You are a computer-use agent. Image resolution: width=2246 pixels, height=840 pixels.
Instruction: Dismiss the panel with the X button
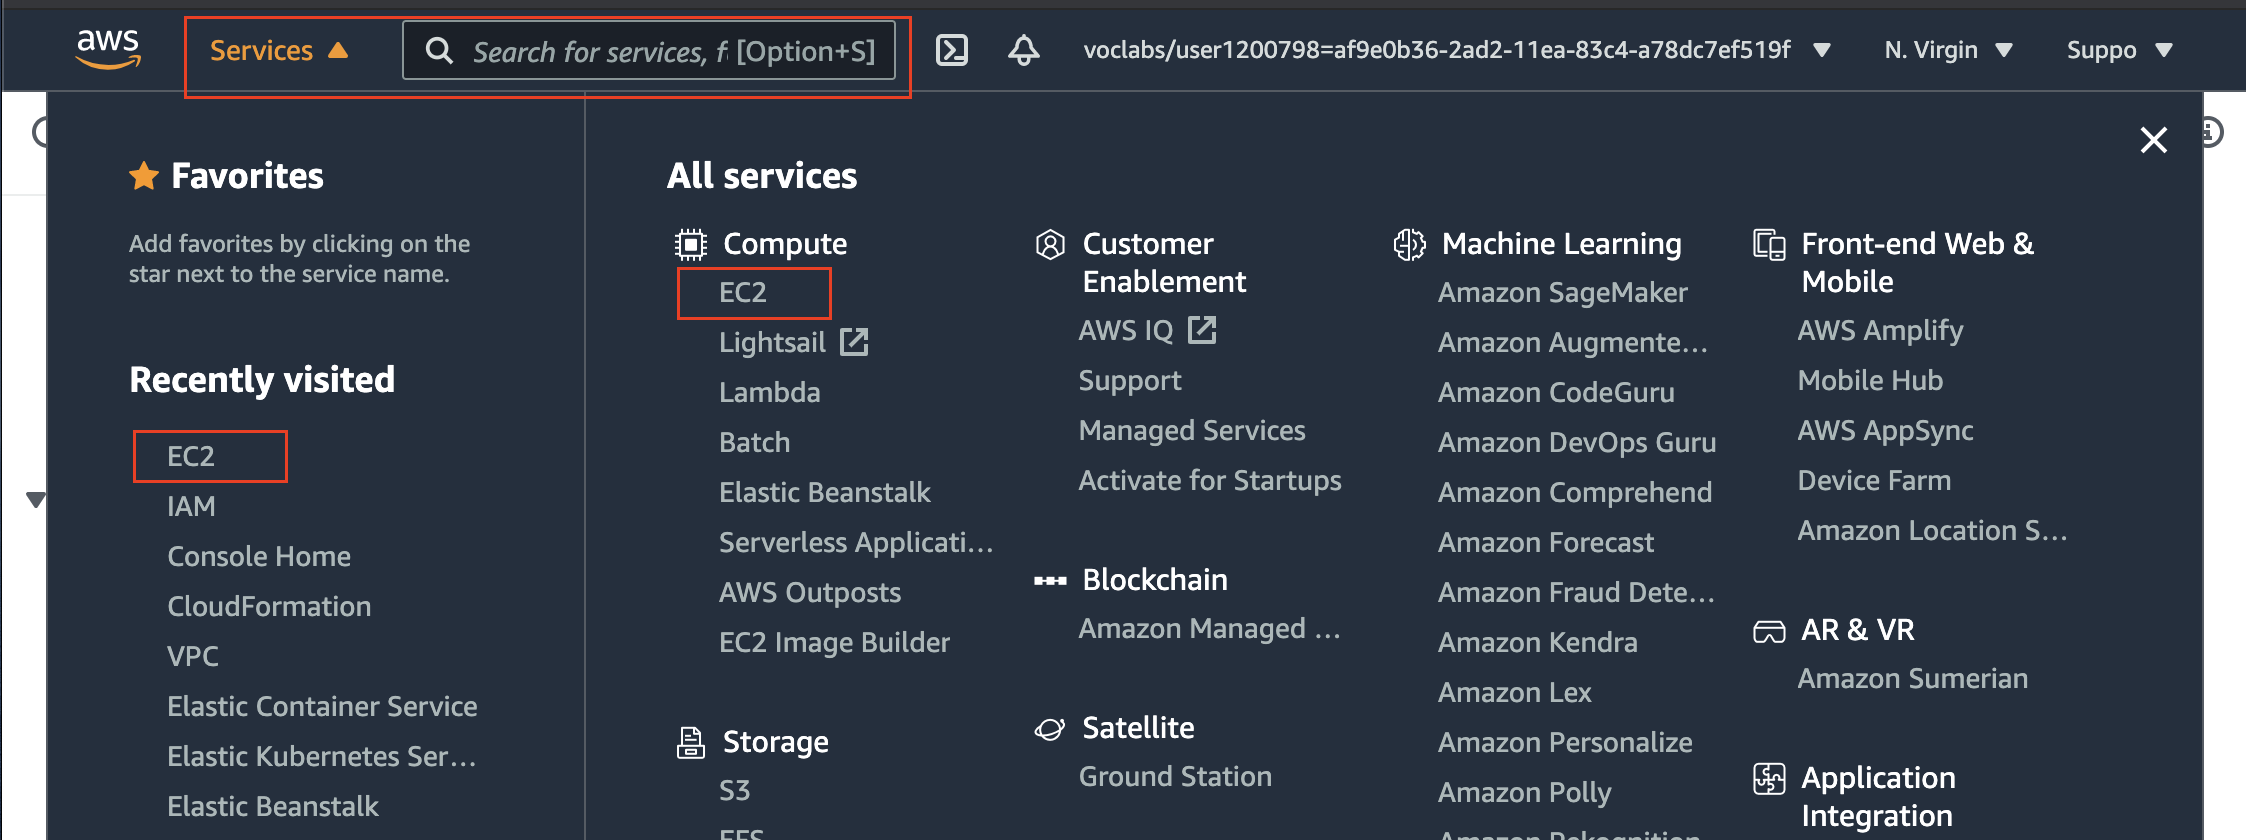(x=2153, y=140)
